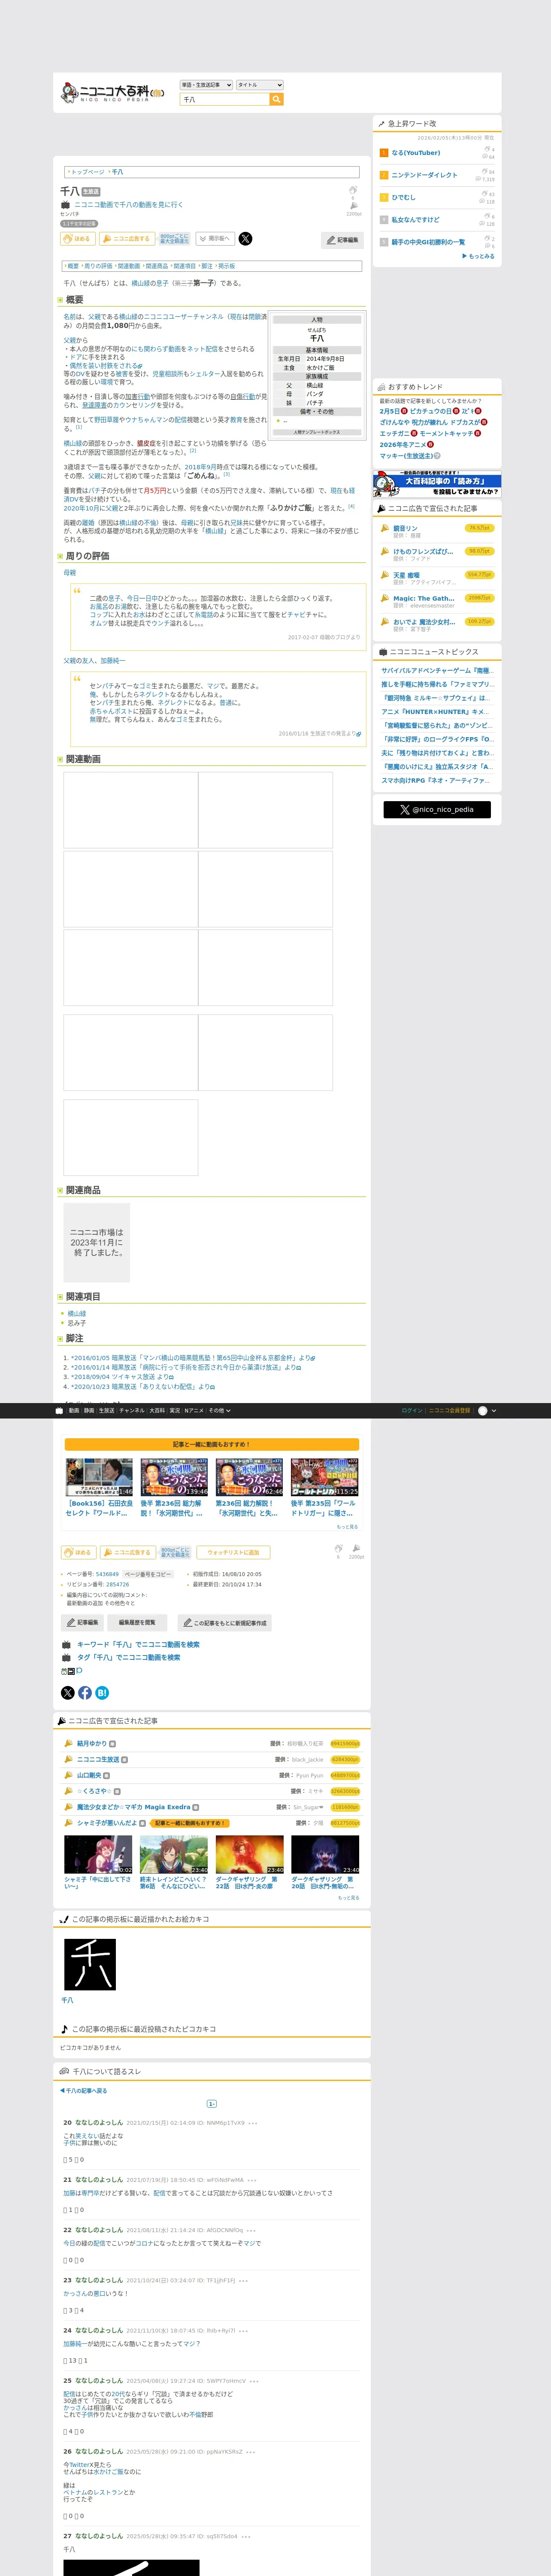Screen dimensions: 551x2576
Task: Open the 動画 tab in the black nav bar
Action: click(74, 1411)
